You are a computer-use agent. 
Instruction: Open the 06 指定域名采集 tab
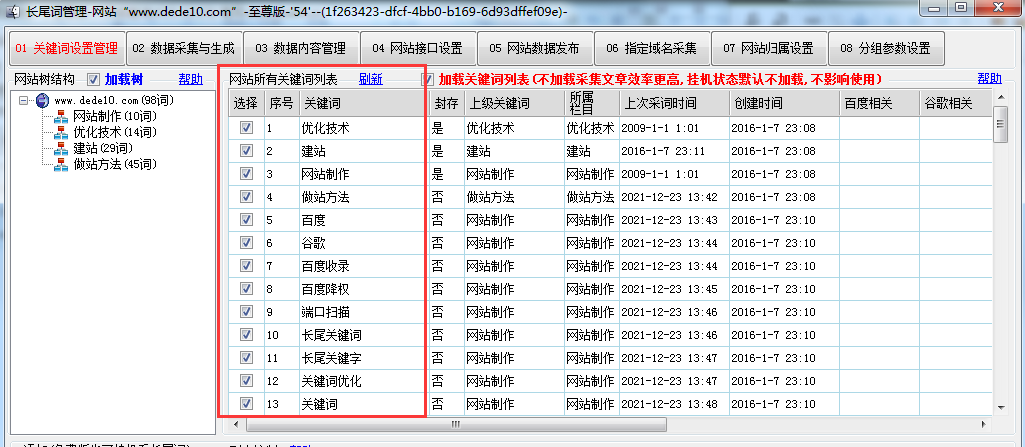click(x=652, y=48)
